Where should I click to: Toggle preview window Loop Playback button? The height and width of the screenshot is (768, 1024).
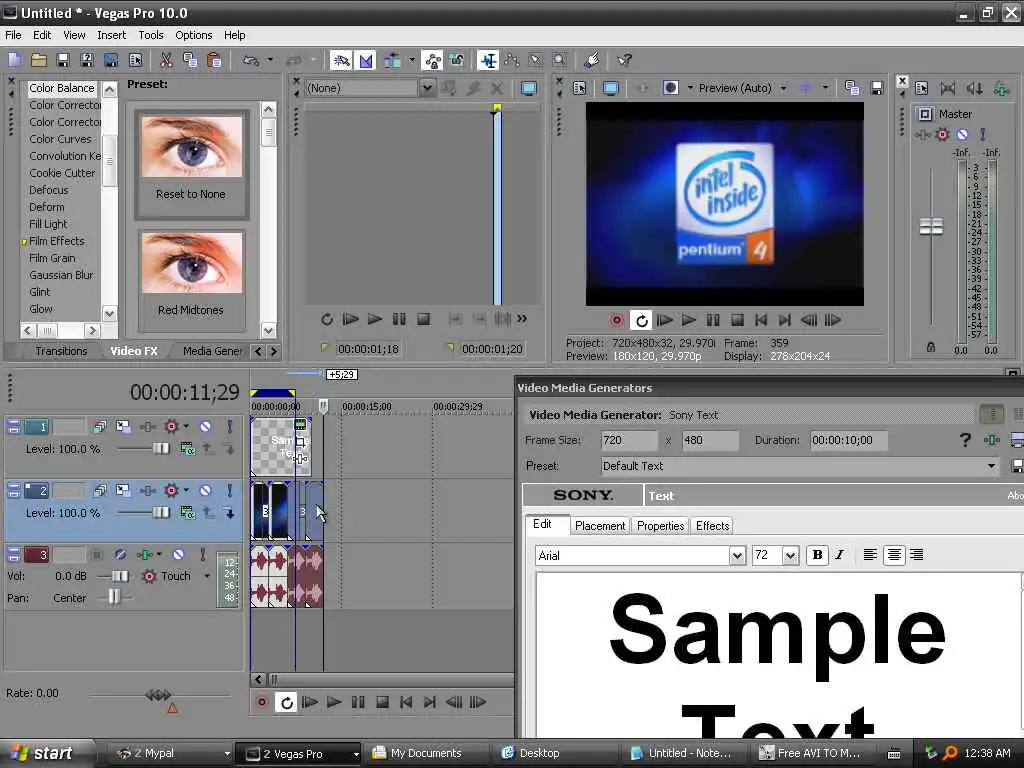[641, 320]
